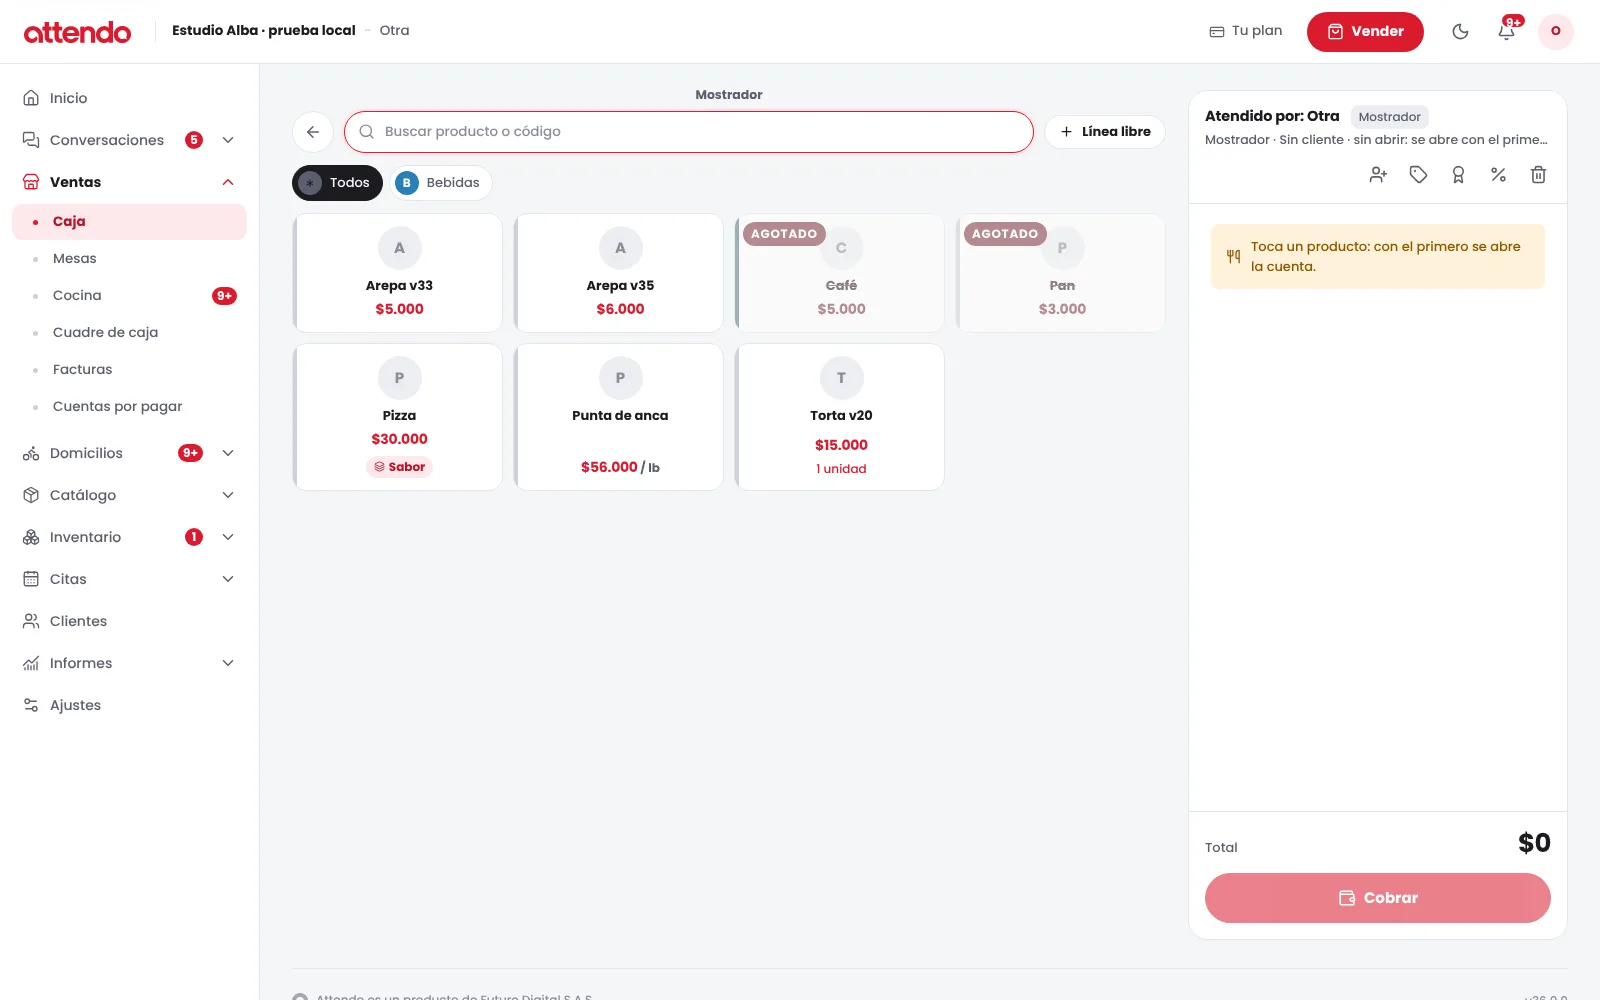Open Cuentas por pagar
The width and height of the screenshot is (1600, 1000).
coord(129,406)
